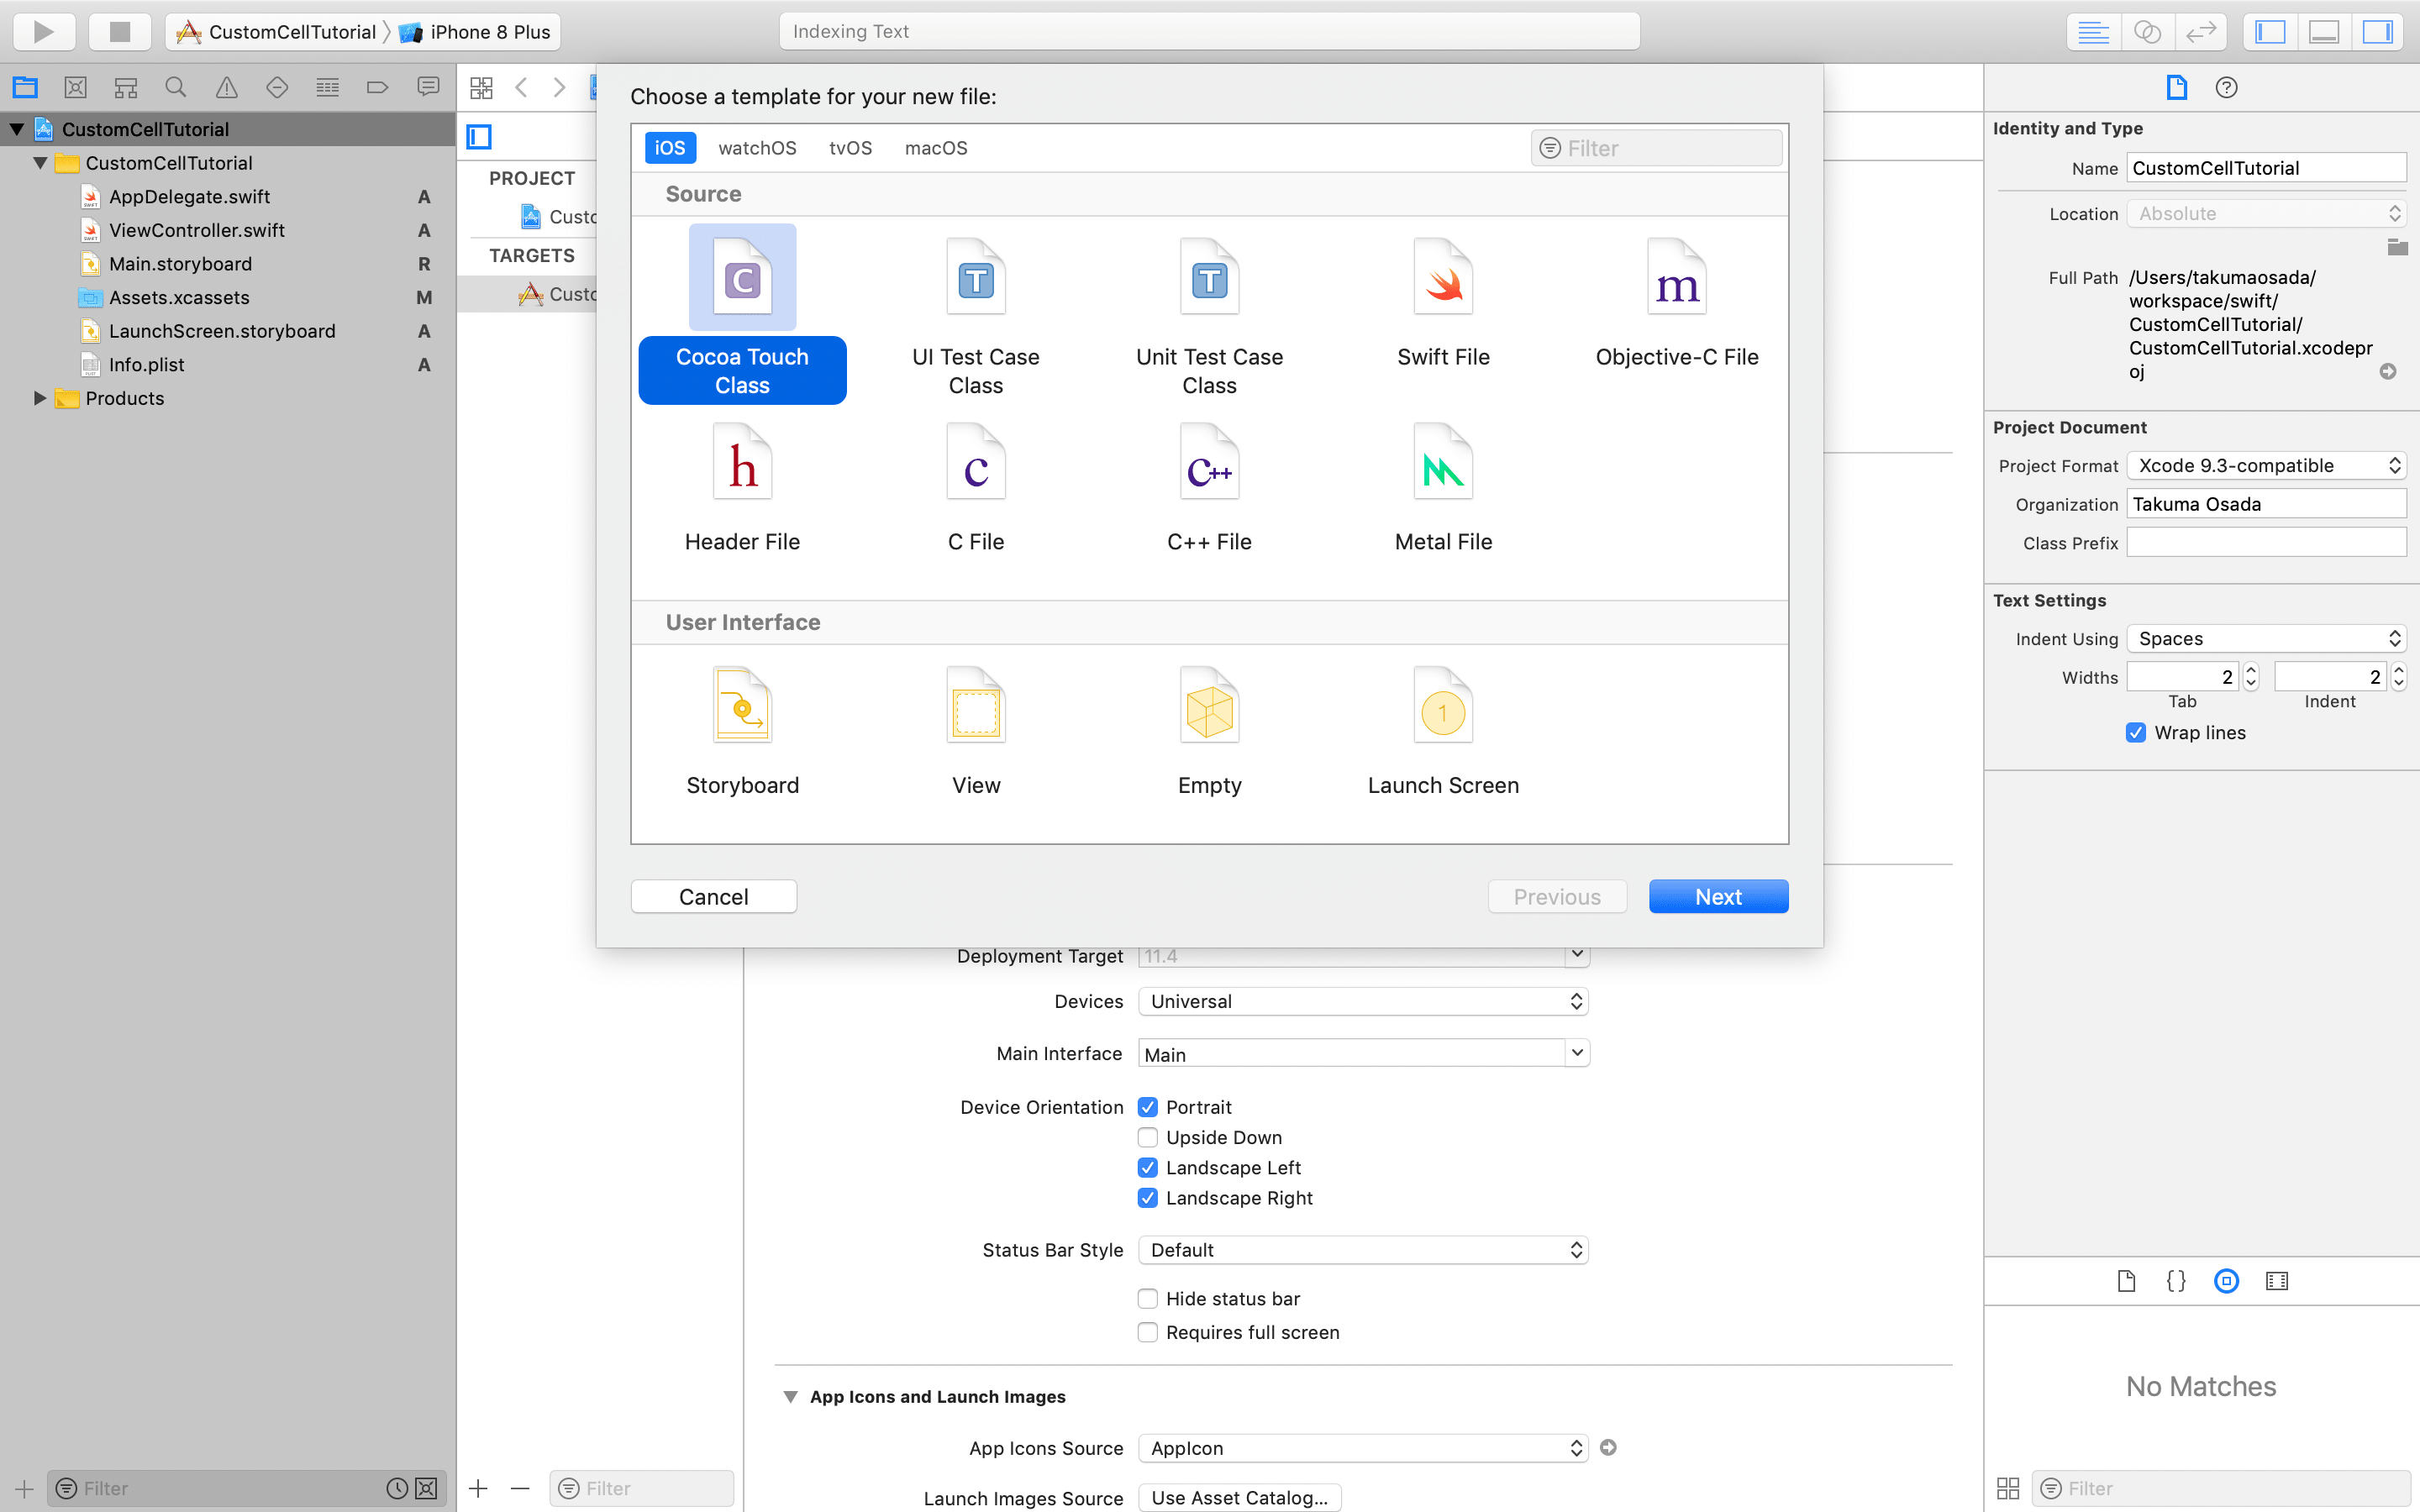Screen dimensions: 2420x1512
Task: Open the Project Format dropdown
Action: (2266, 465)
